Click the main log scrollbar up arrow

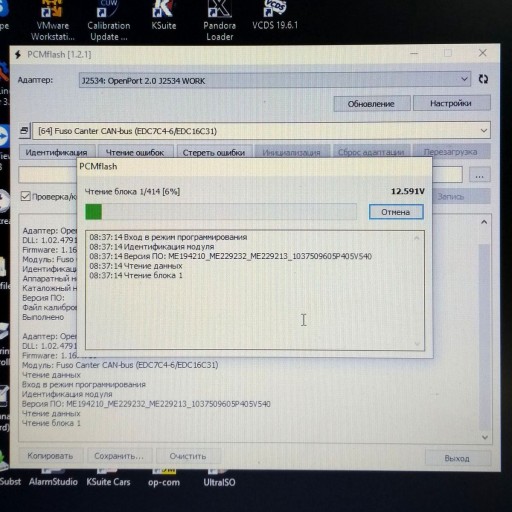tap(484, 222)
